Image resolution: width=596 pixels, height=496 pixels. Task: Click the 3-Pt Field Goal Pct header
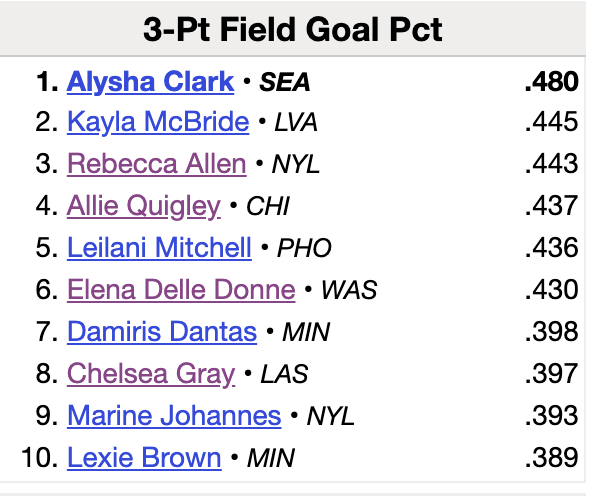tap(293, 29)
